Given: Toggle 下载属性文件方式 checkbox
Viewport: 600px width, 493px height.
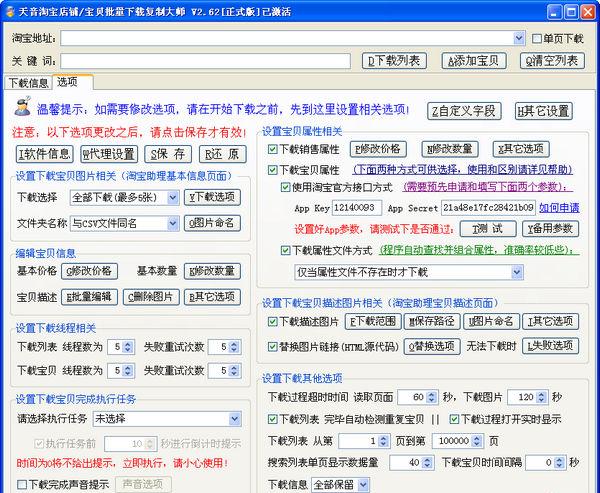Looking at the screenshot, I should click(x=285, y=250).
